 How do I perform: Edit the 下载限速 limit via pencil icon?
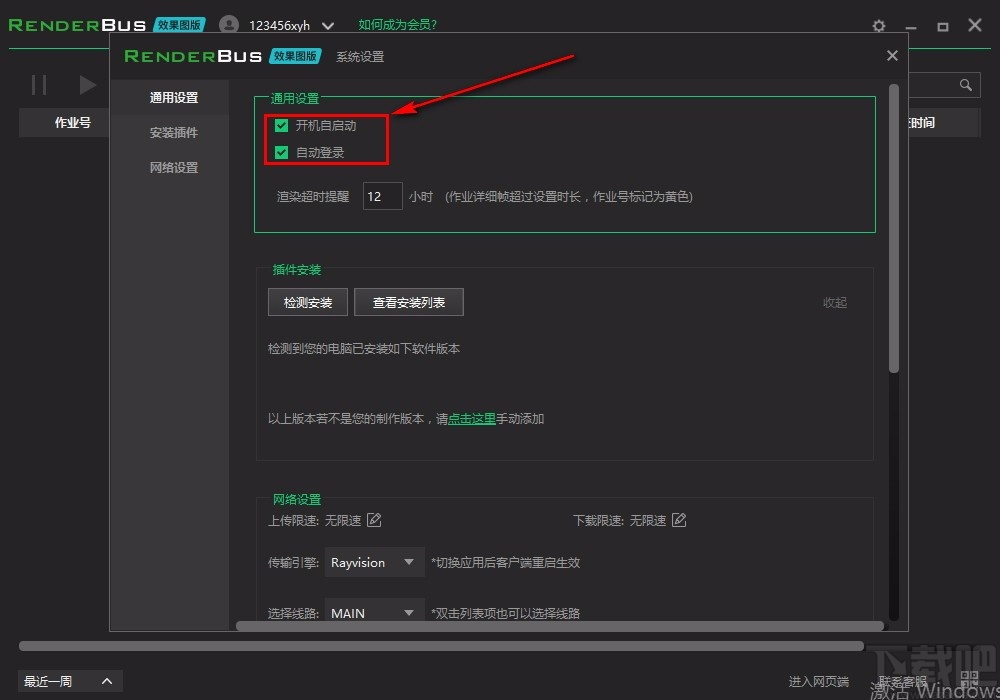pyautogui.click(x=679, y=520)
